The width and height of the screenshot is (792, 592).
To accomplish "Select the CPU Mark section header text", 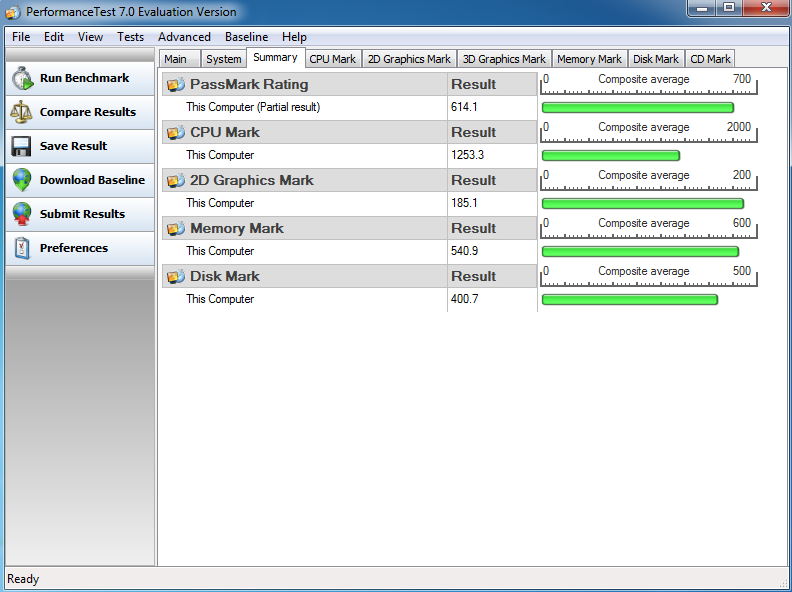I will pos(225,132).
